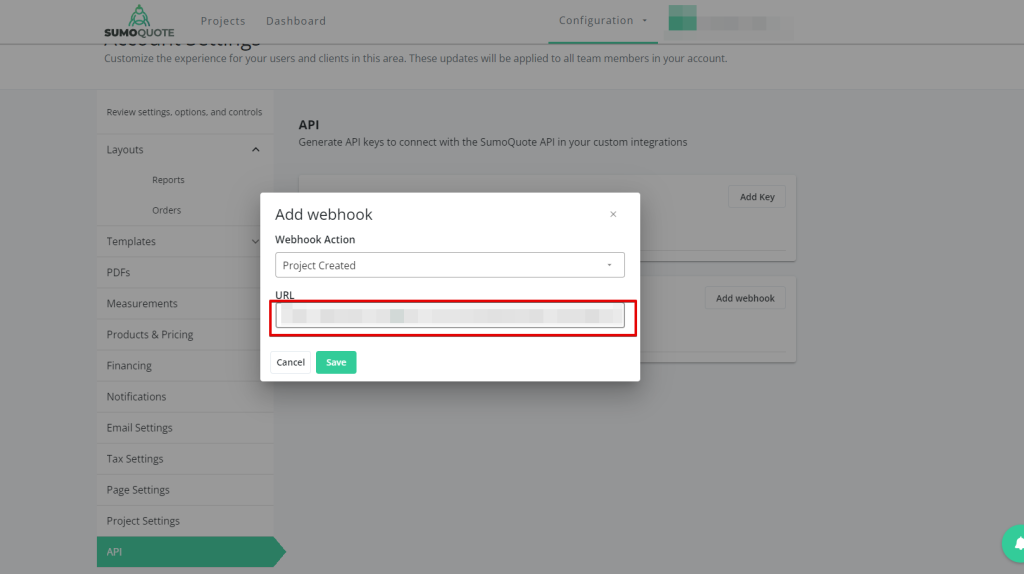Open Reports under Layouts

(x=168, y=180)
